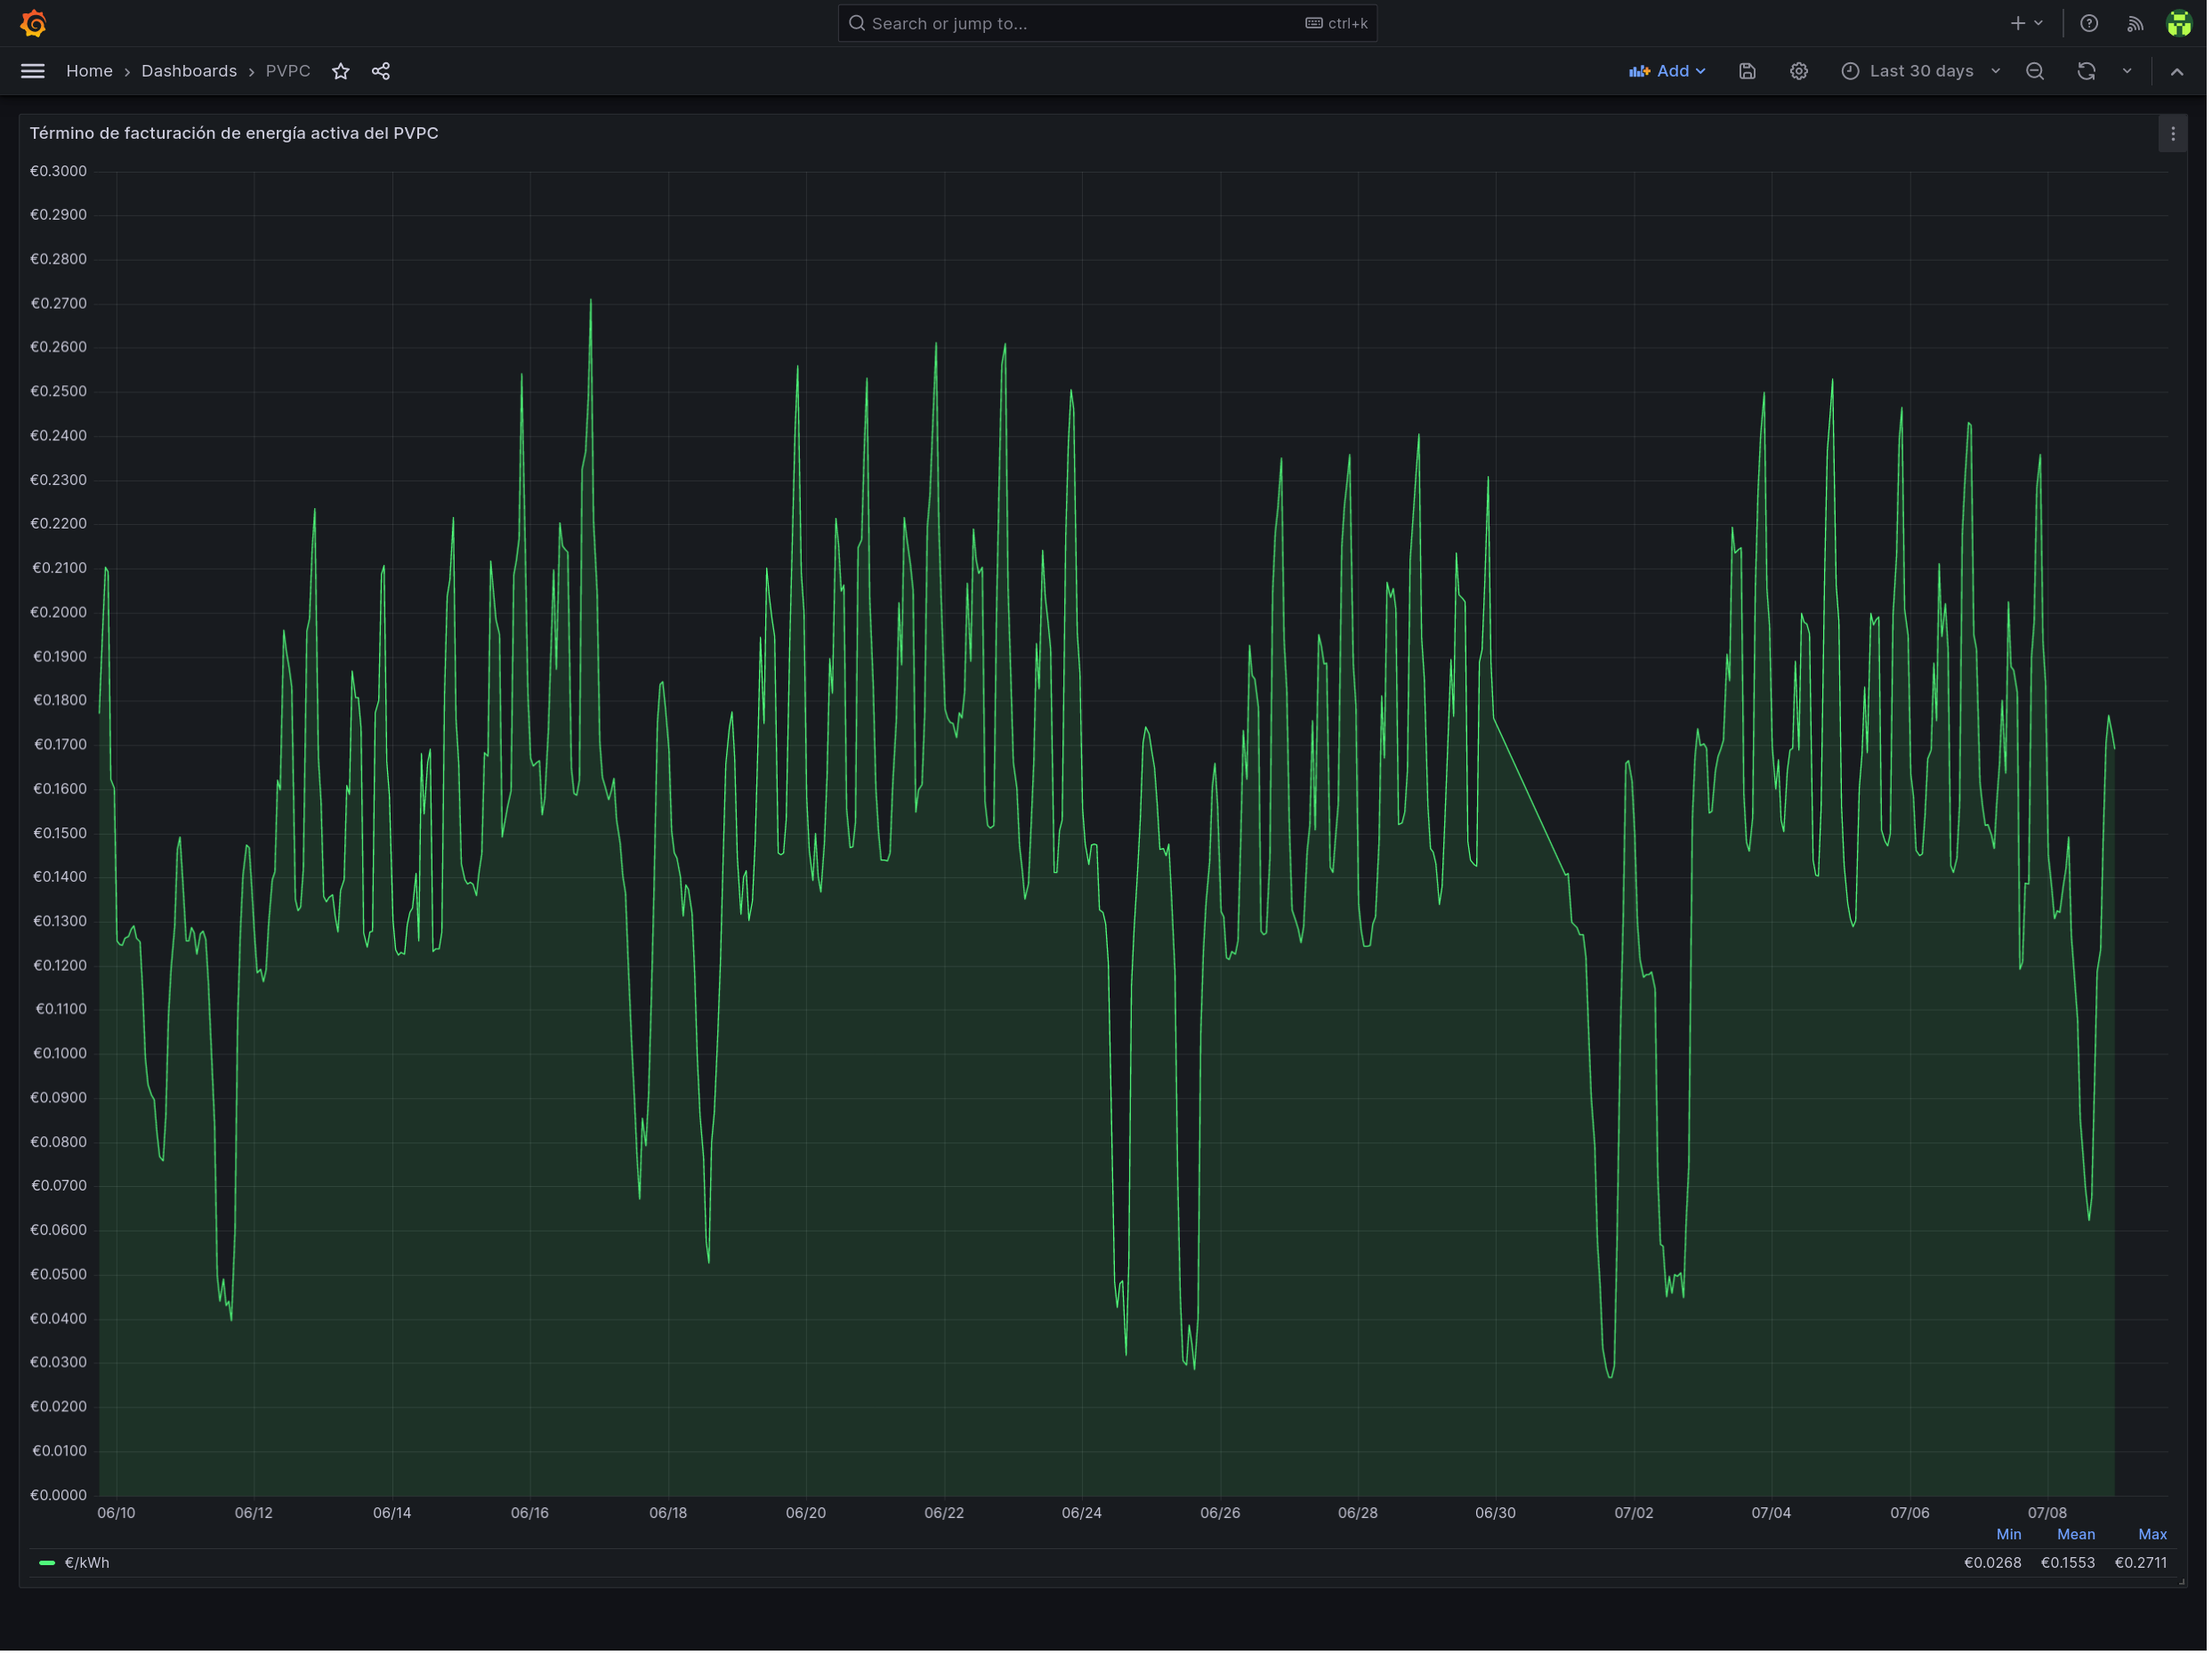
Task: Click the €0.3000 y-axis label
Action: [58, 171]
